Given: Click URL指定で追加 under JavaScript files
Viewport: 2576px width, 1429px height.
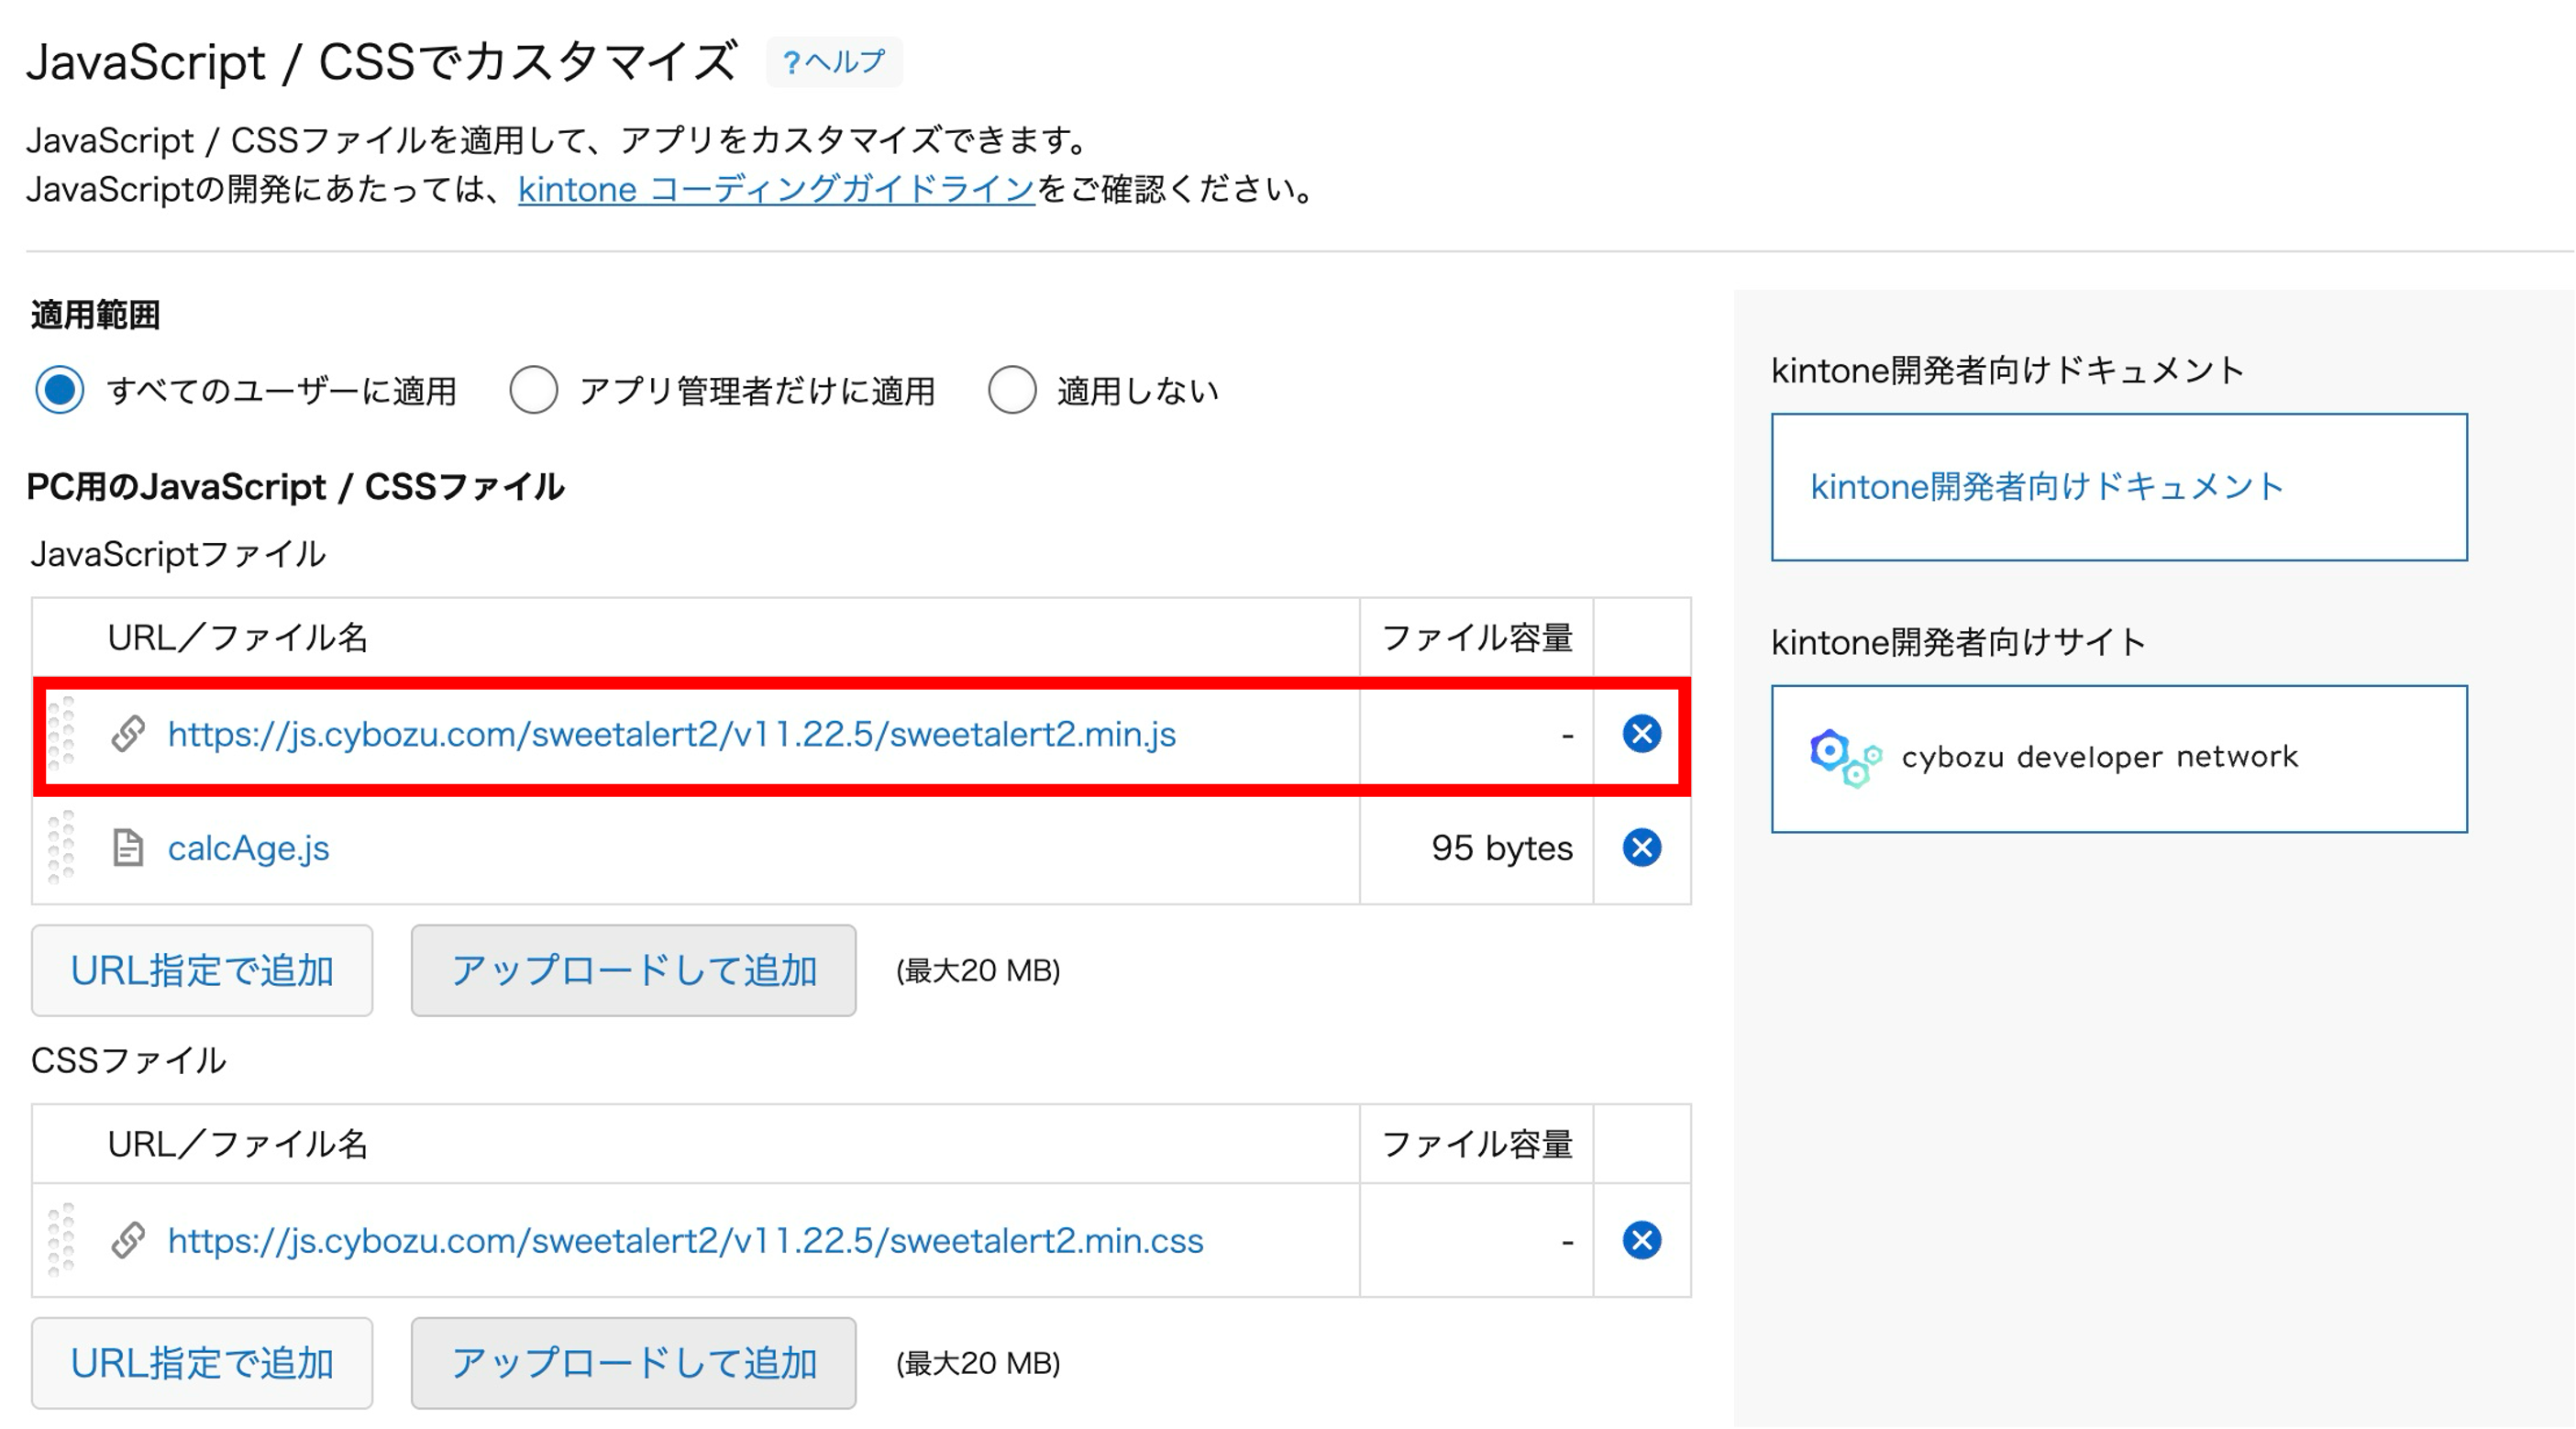Looking at the screenshot, I should [202, 970].
